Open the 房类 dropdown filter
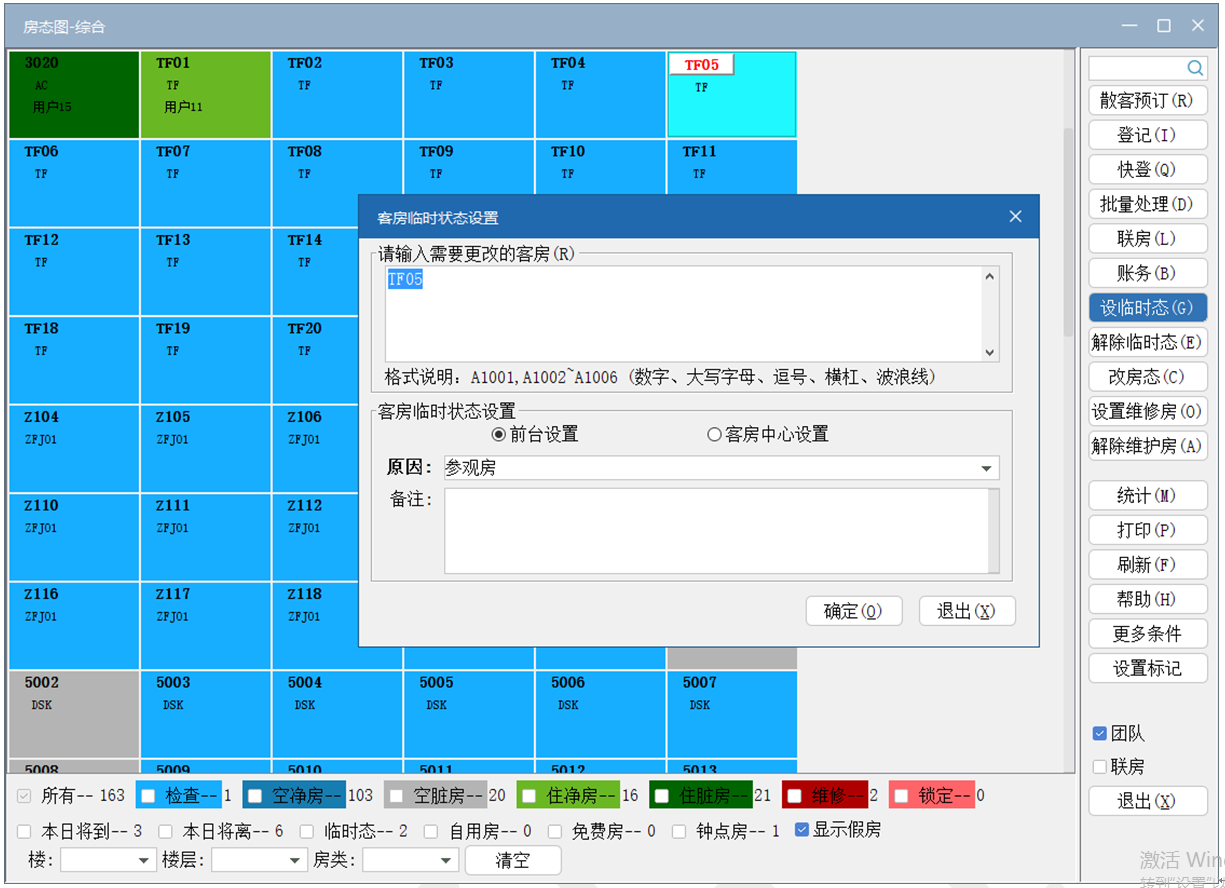Viewport: 1225px width, 888px height. point(446,860)
